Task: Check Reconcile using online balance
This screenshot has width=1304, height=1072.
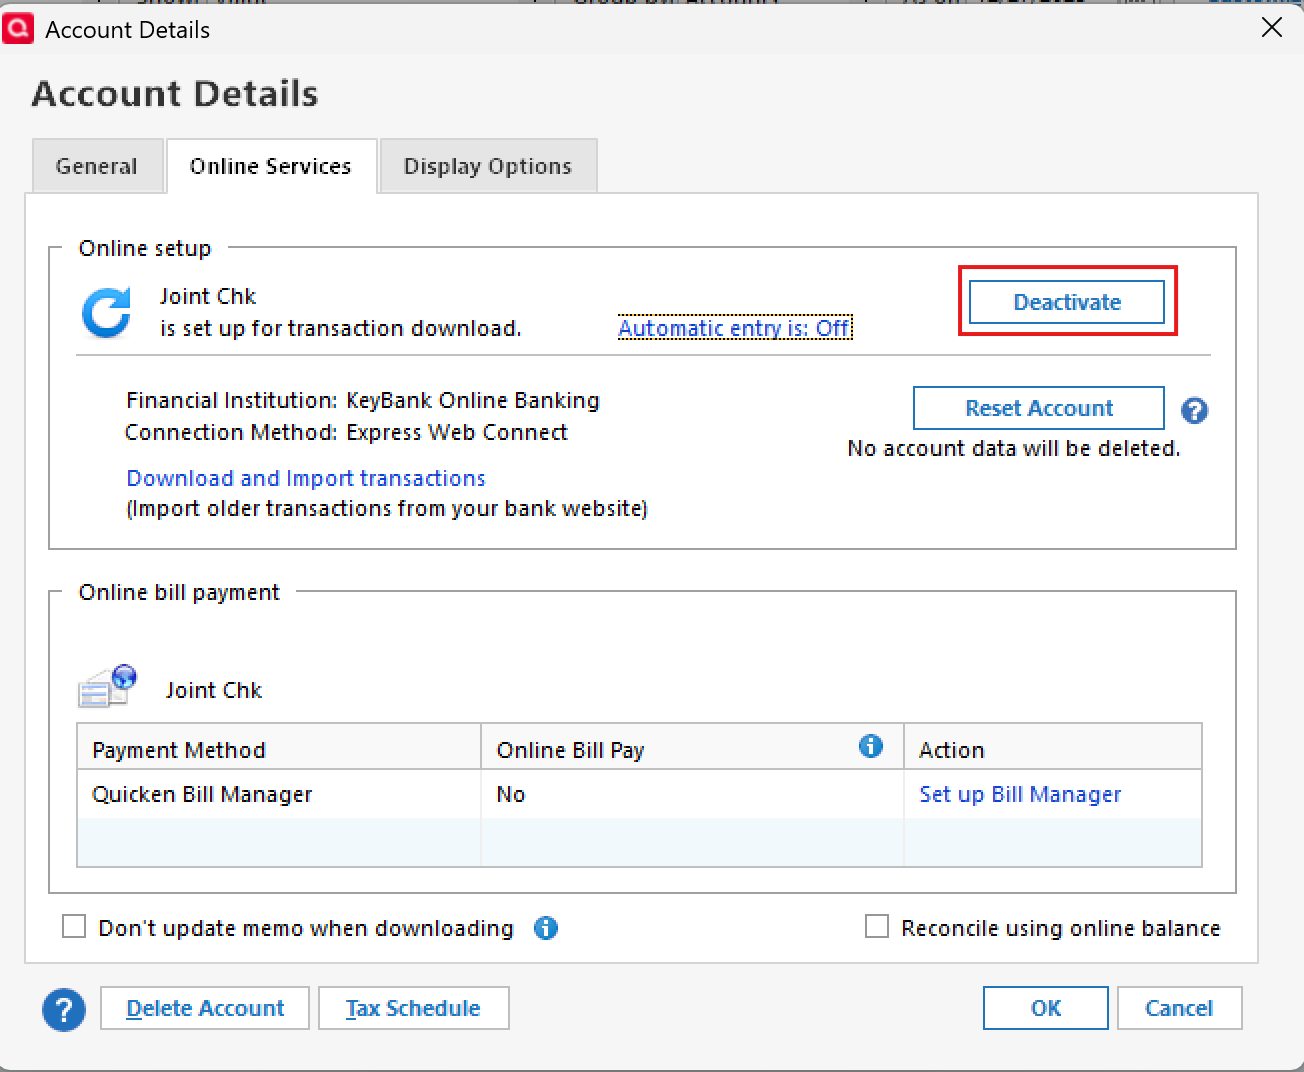Action: click(877, 927)
